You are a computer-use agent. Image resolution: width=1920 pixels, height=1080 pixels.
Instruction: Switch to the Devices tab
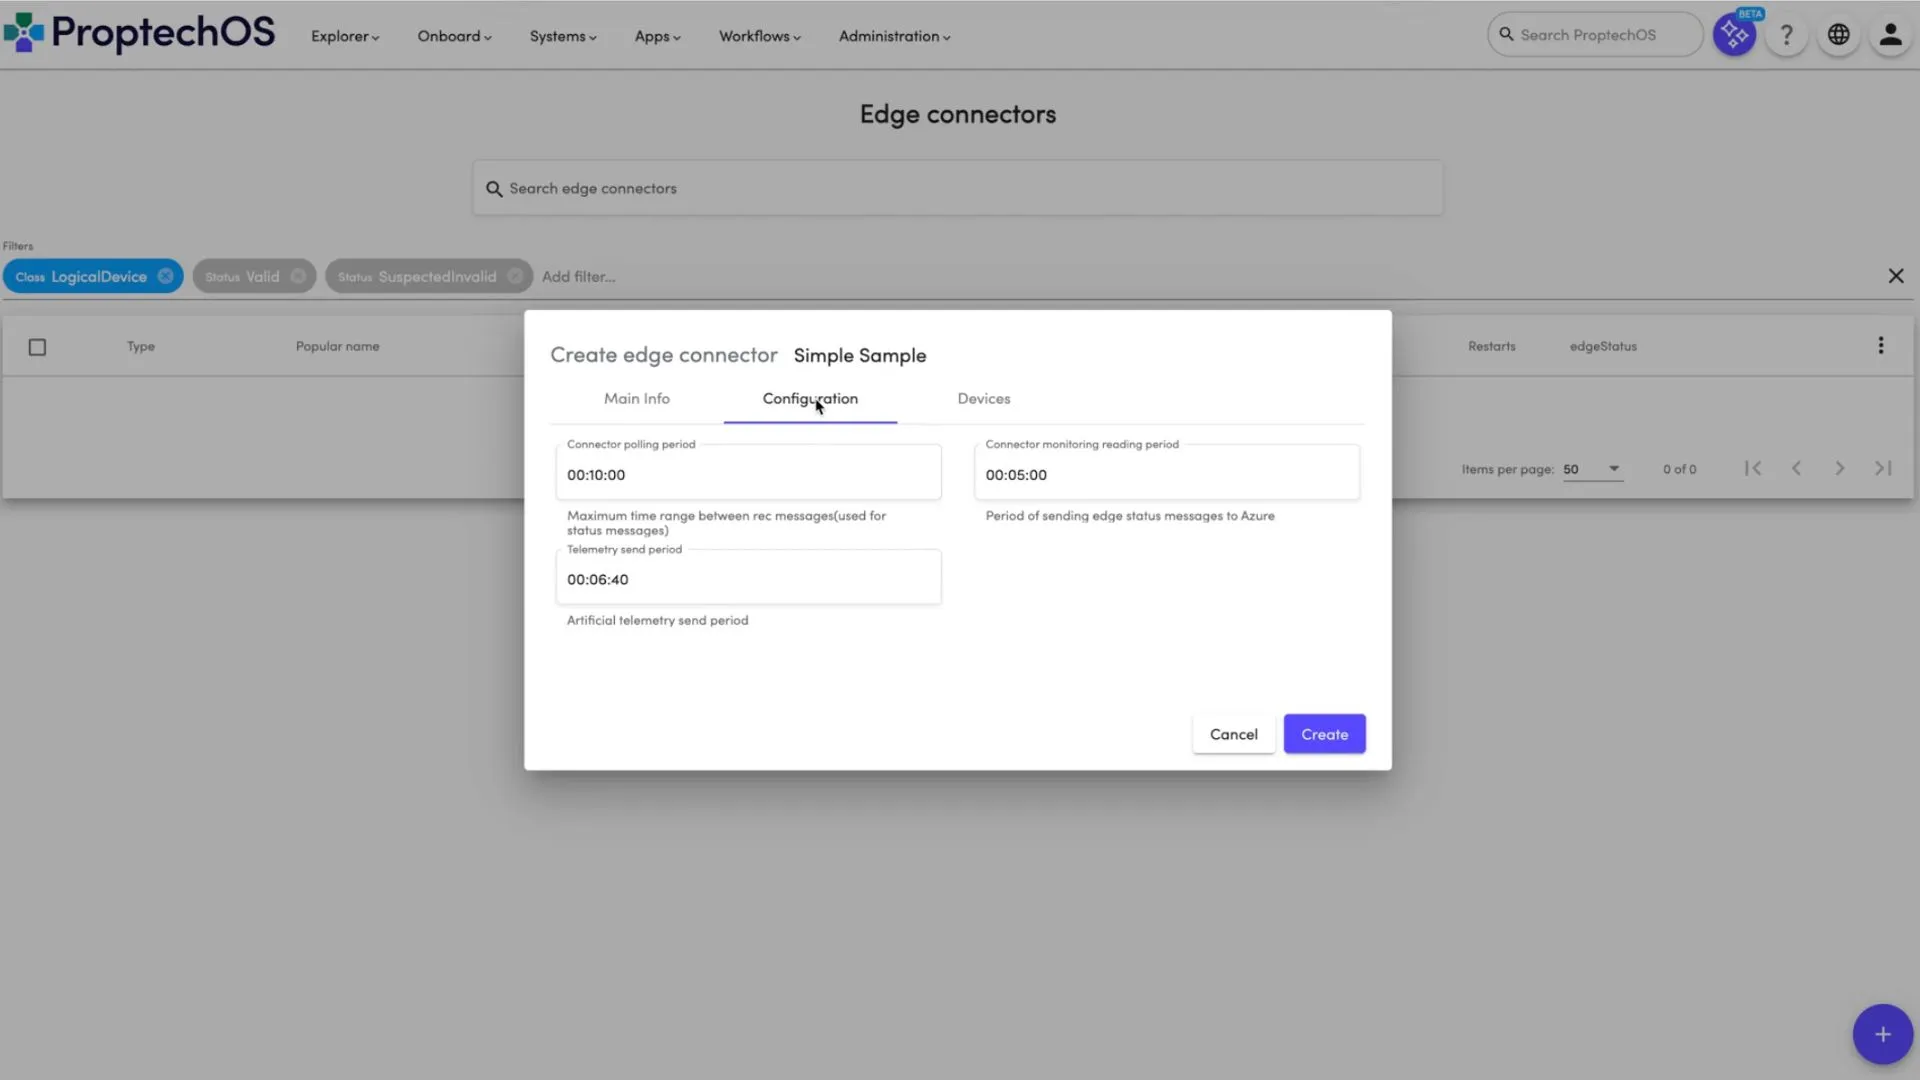click(983, 399)
